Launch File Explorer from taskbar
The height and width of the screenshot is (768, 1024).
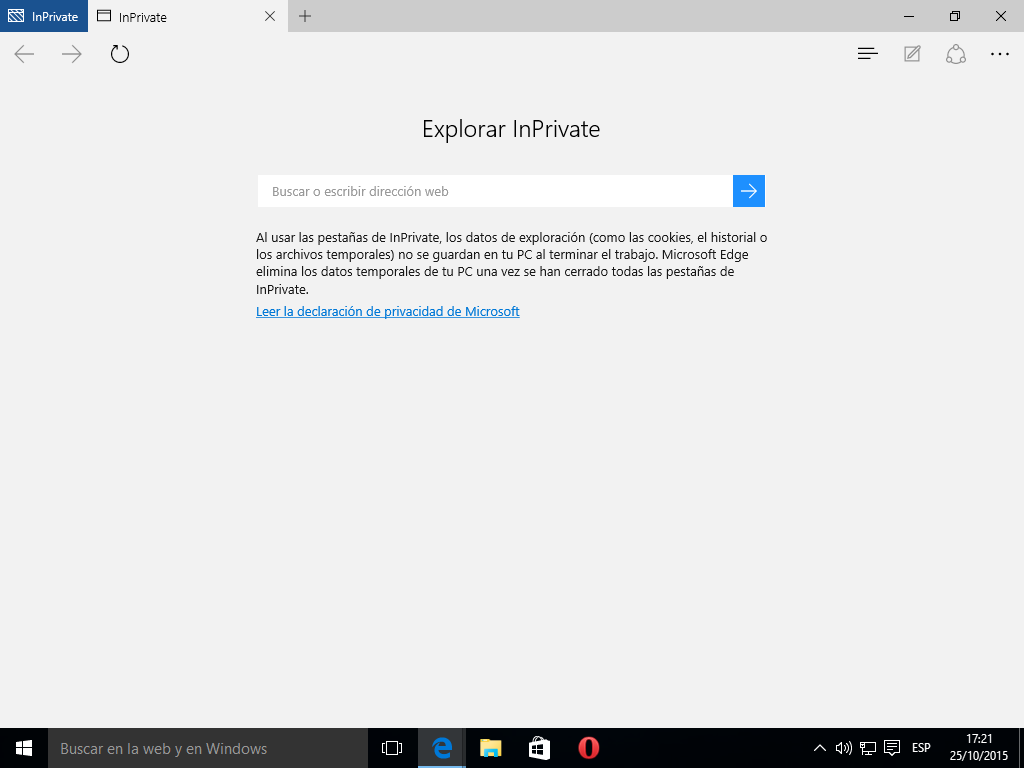(490, 748)
